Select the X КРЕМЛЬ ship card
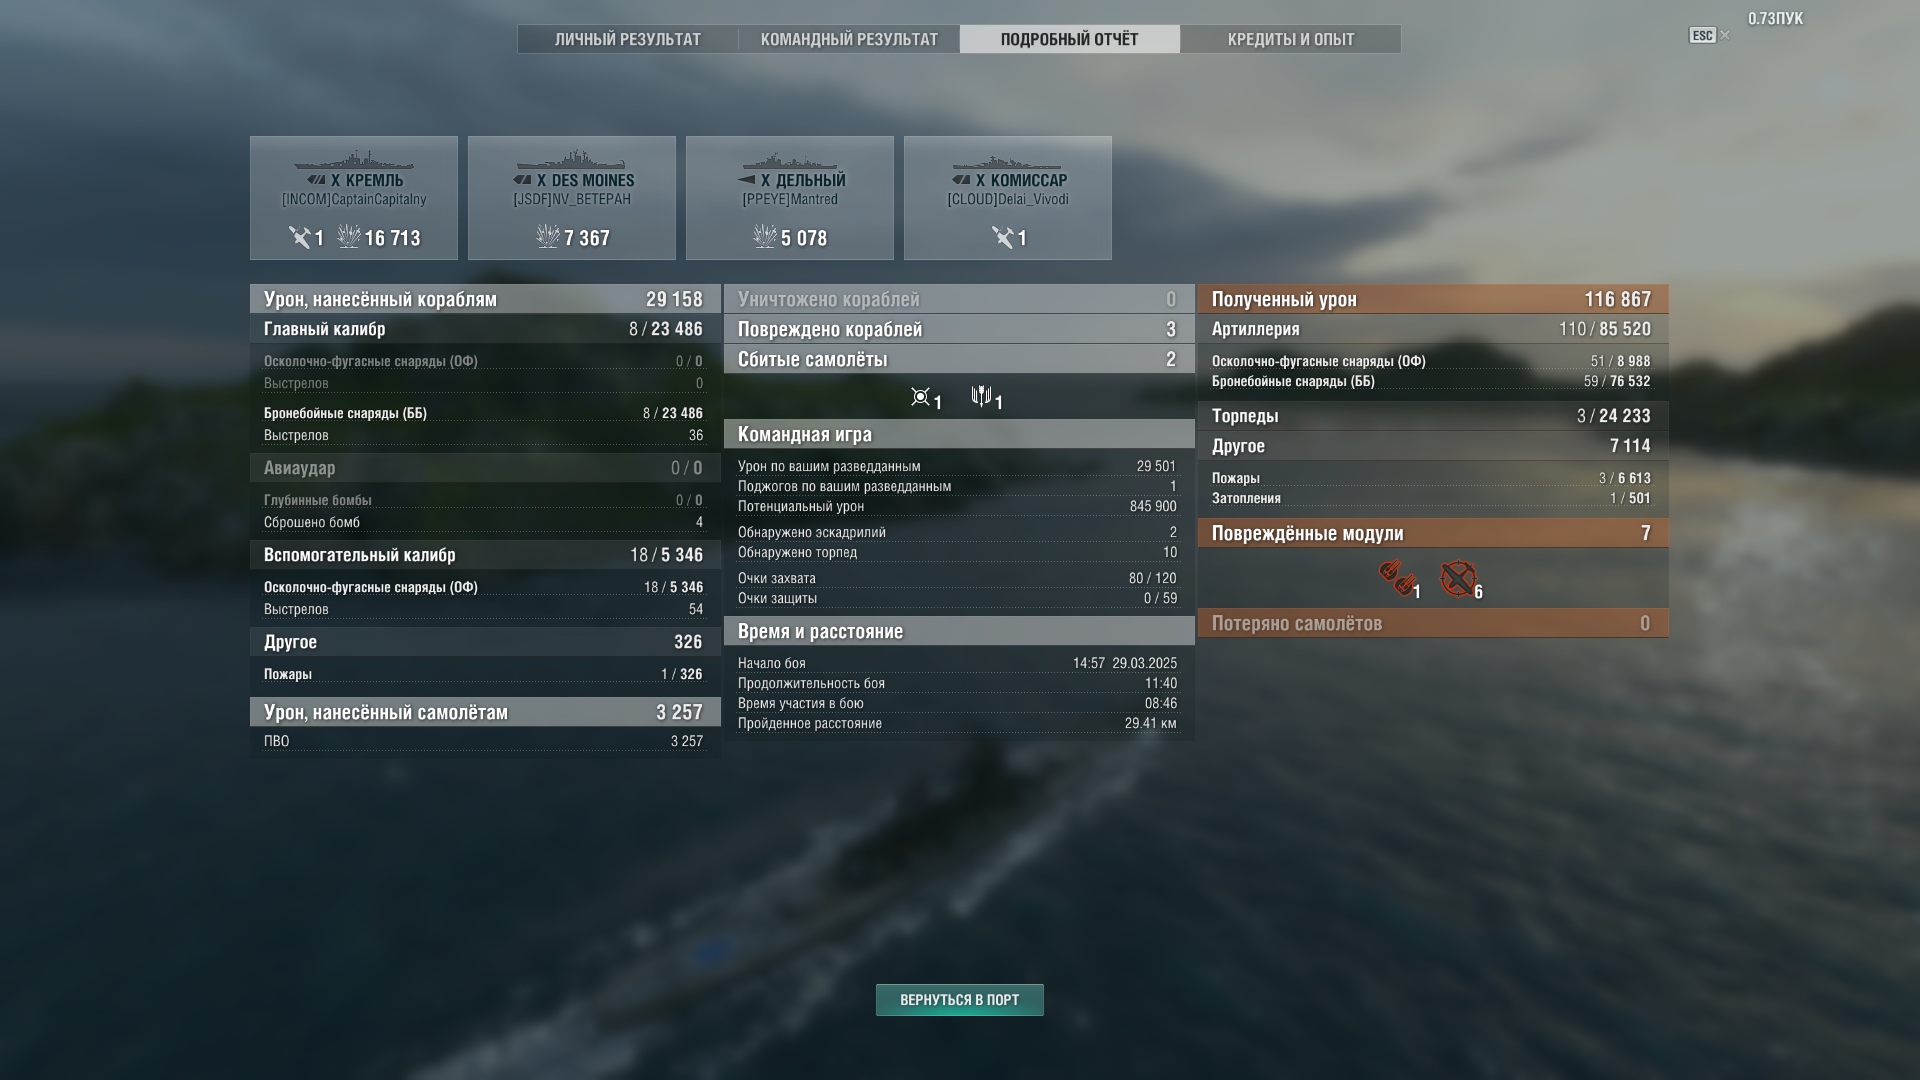1920x1080 pixels. [x=354, y=198]
